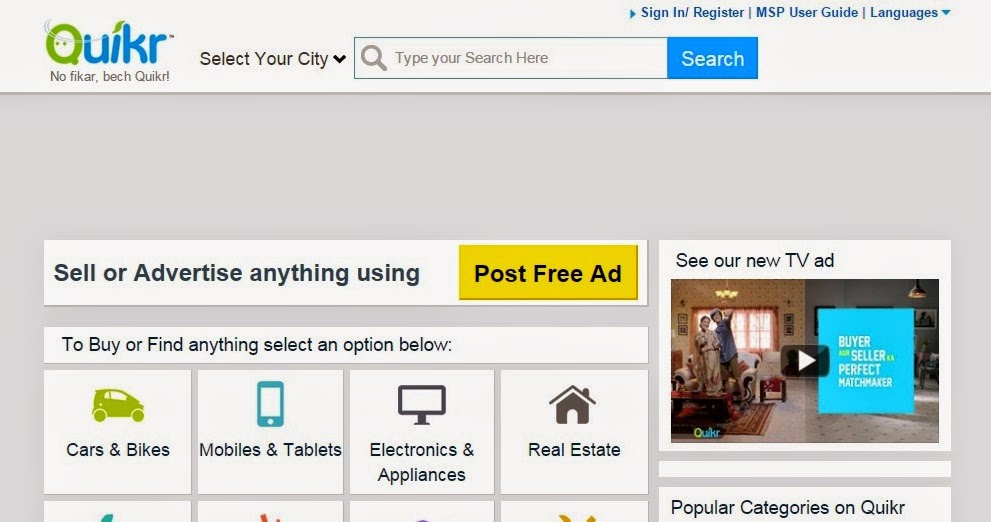
Task: Open the Real Estate category label
Action: (x=574, y=450)
